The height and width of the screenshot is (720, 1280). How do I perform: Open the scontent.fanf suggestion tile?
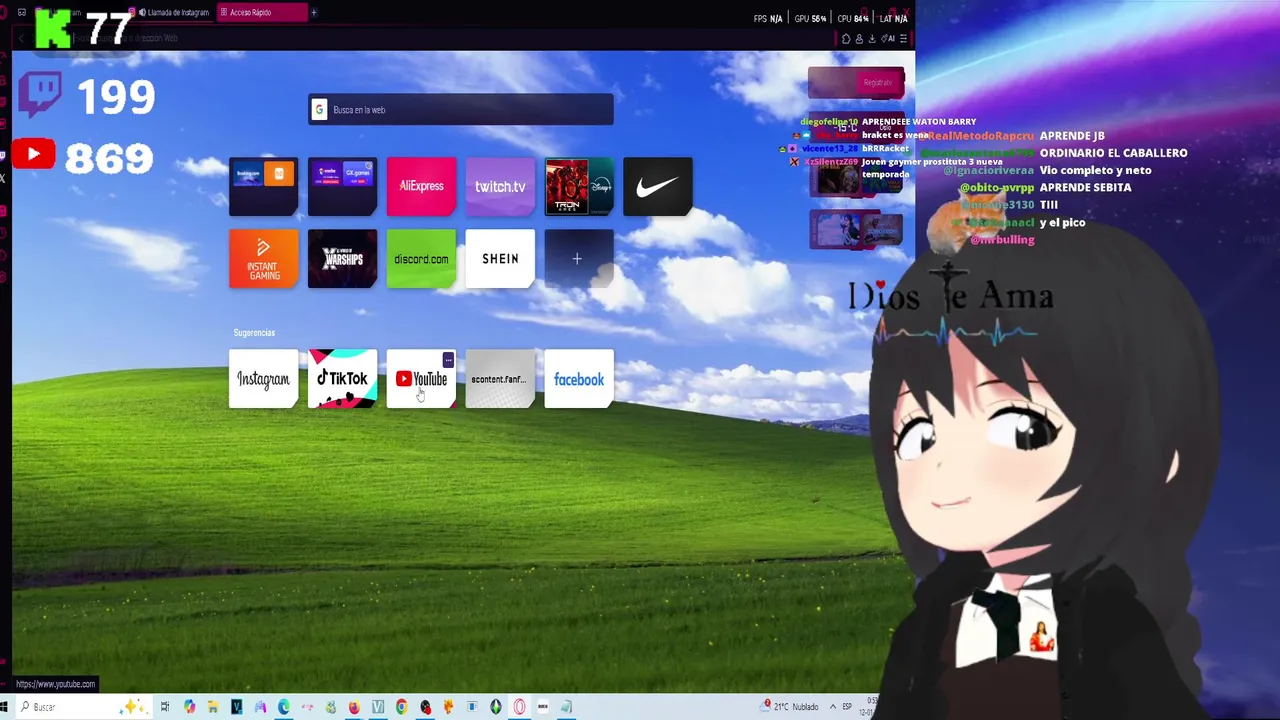[500, 379]
